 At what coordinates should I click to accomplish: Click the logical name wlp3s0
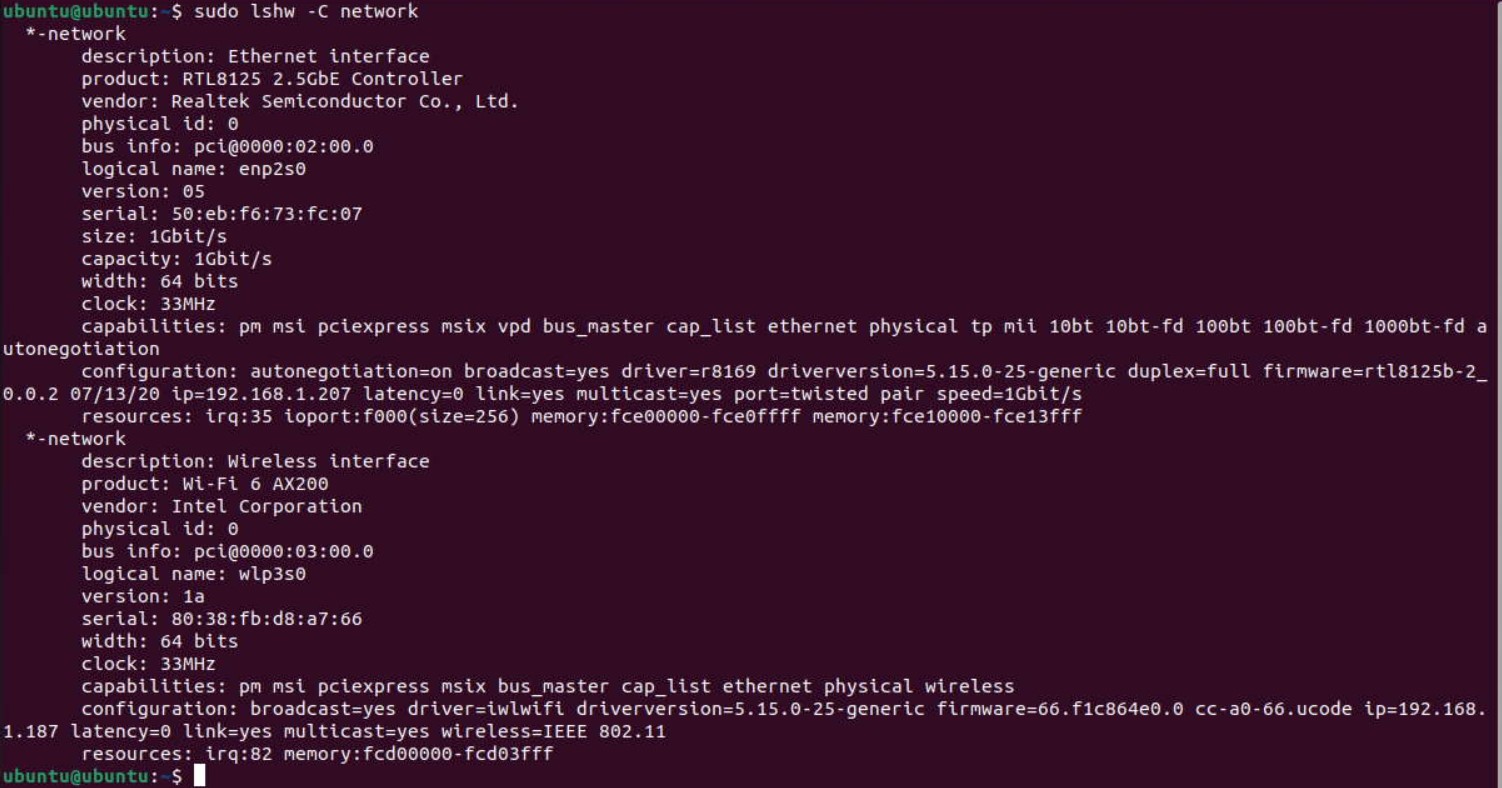pos(272,573)
